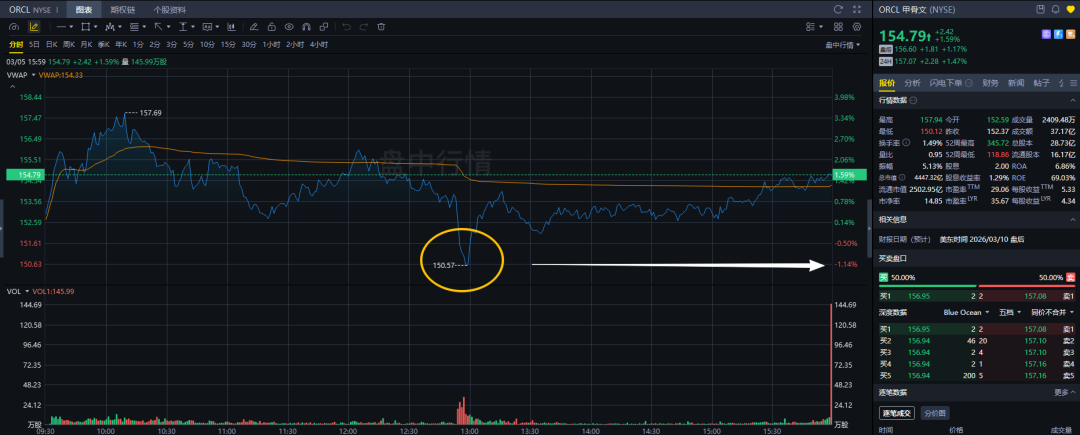This screenshot has height=435, width=1080.
Task: Open the 财务 tab
Action: (990, 83)
